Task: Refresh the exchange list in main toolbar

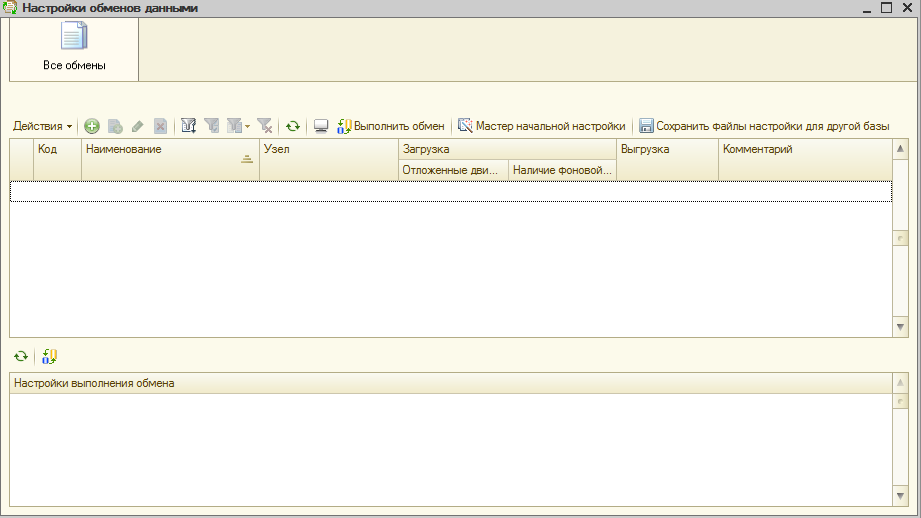Action: pos(293,126)
